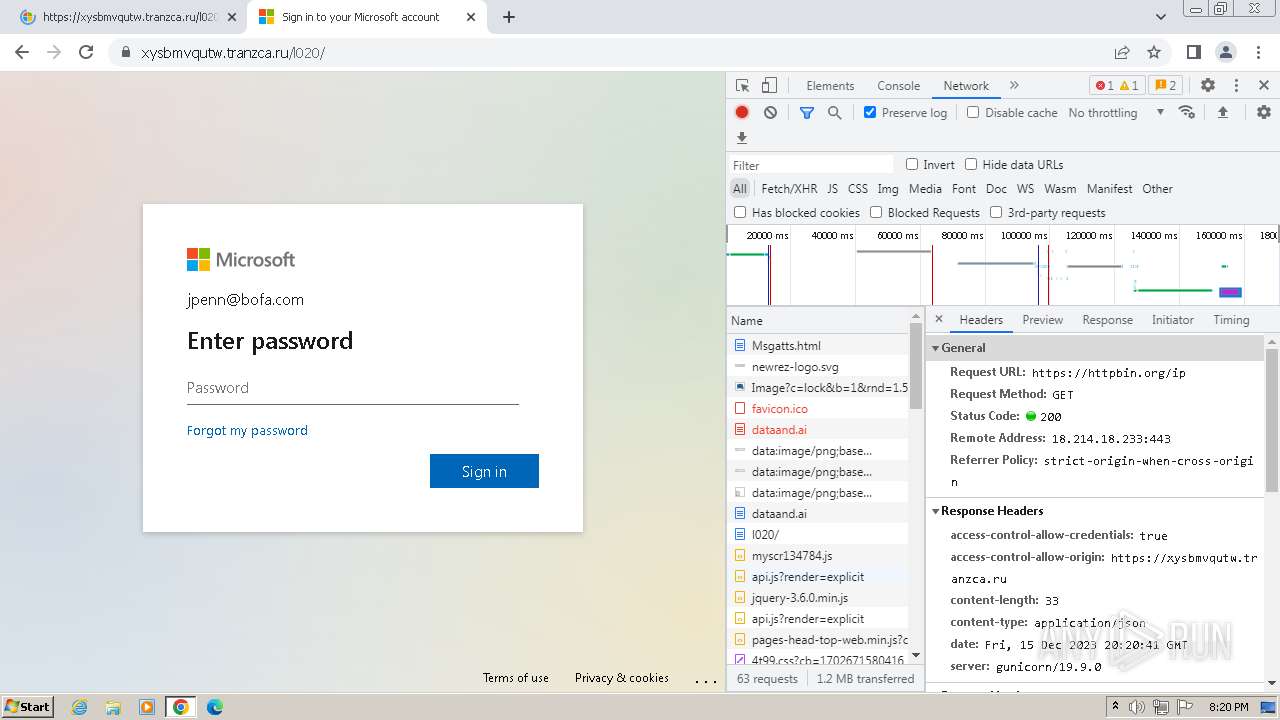The width and height of the screenshot is (1280, 720).
Task: Open the DevTools settings gear
Action: coord(1208,86)
